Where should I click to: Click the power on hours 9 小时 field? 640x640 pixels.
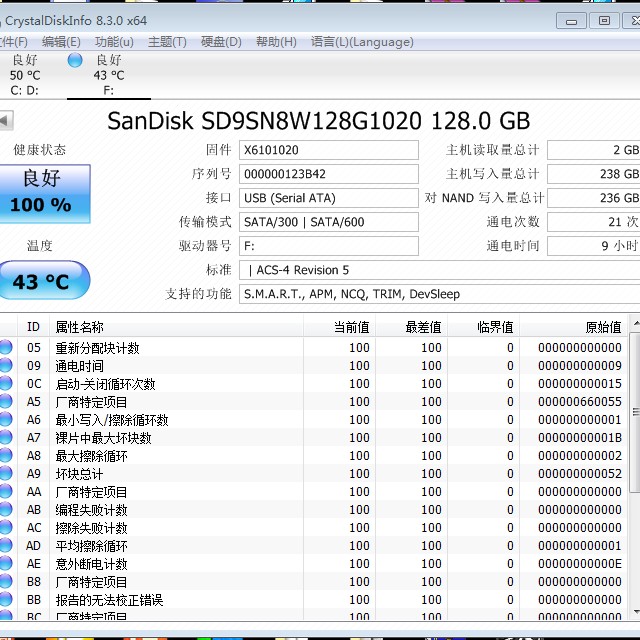593,246
